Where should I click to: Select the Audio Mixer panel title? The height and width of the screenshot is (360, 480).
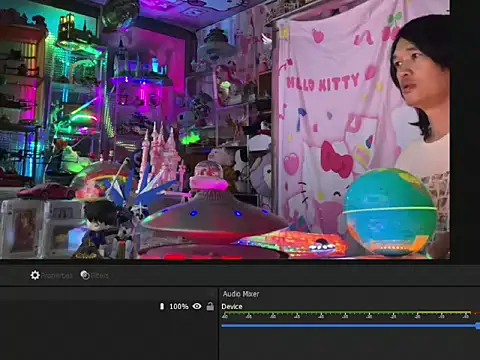pyautogui.click(x=241, y=294)
